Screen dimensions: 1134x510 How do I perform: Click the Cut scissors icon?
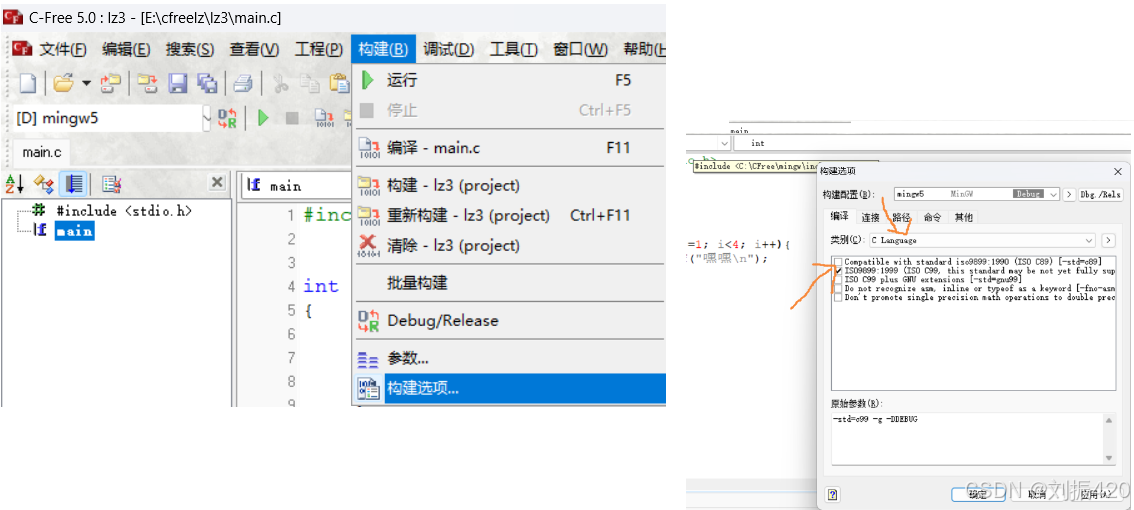(281, 84)
